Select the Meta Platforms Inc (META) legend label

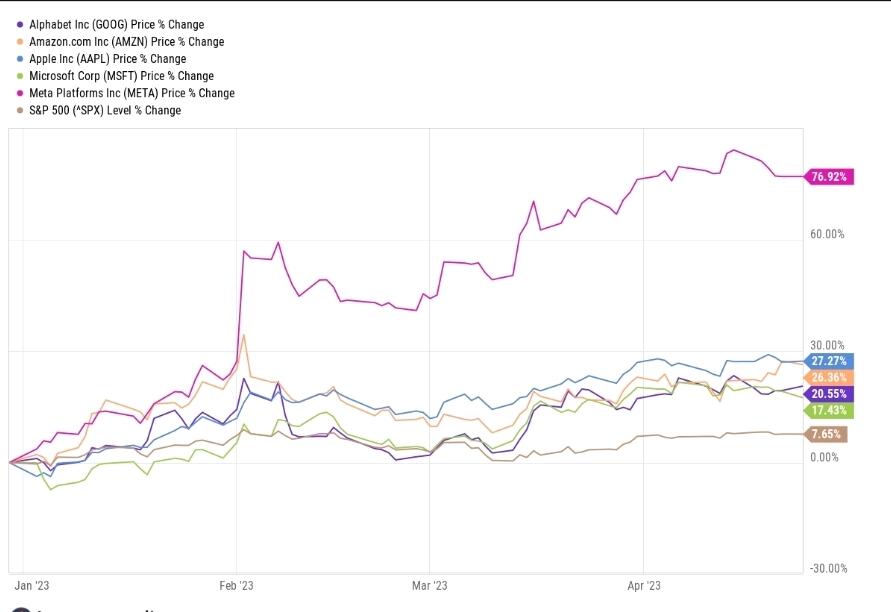pyautogui.click(x=132, y=93)
